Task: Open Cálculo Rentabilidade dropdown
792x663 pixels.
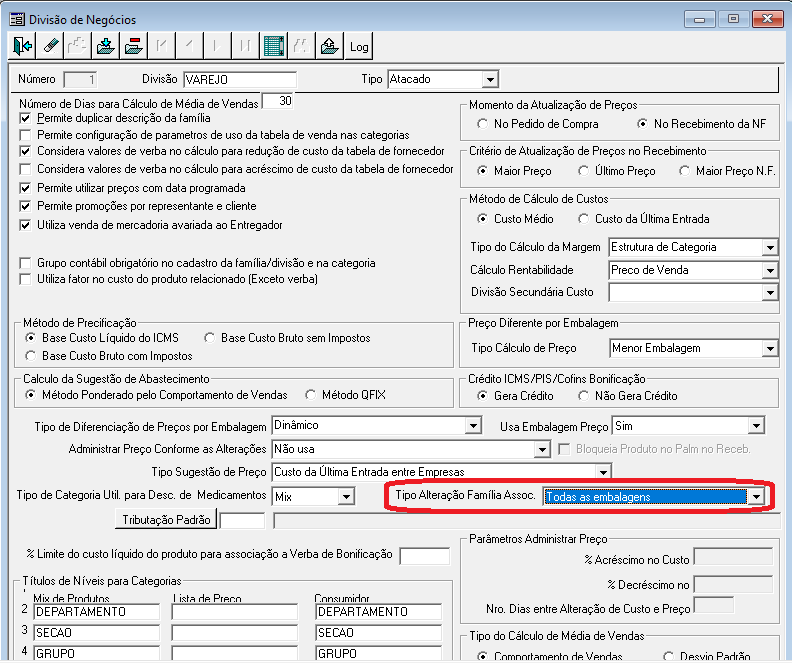Action: tap(770, 271)
